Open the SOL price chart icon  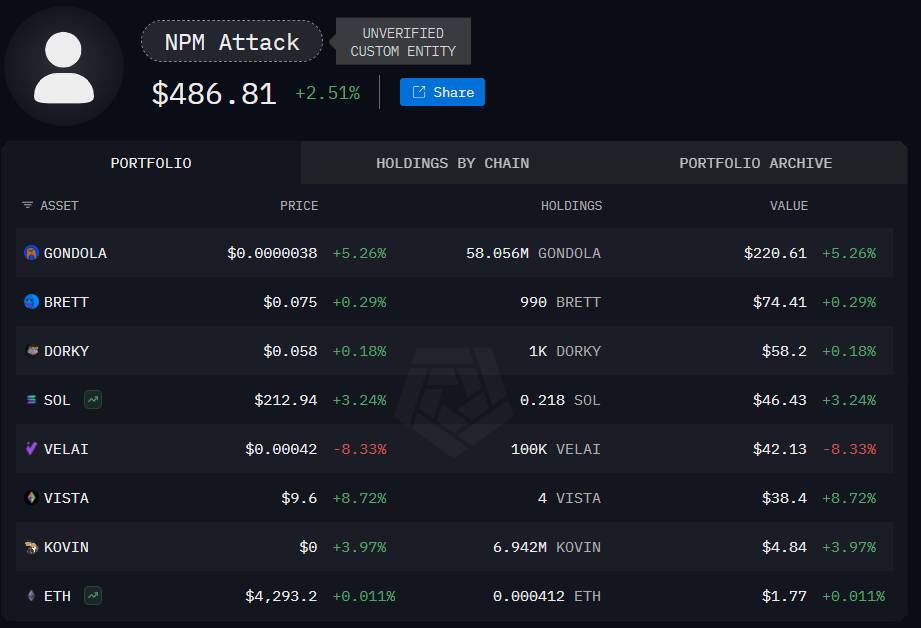tap(93, 400)
